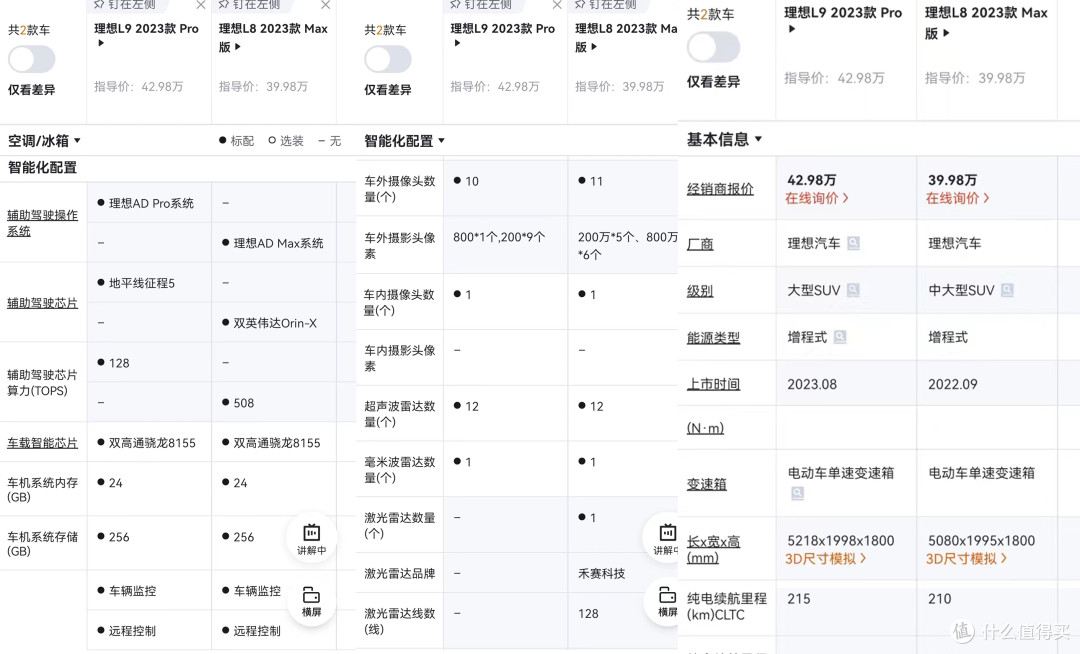
Task: Open the 经销商报价 term link
Action: click(720, 189)
